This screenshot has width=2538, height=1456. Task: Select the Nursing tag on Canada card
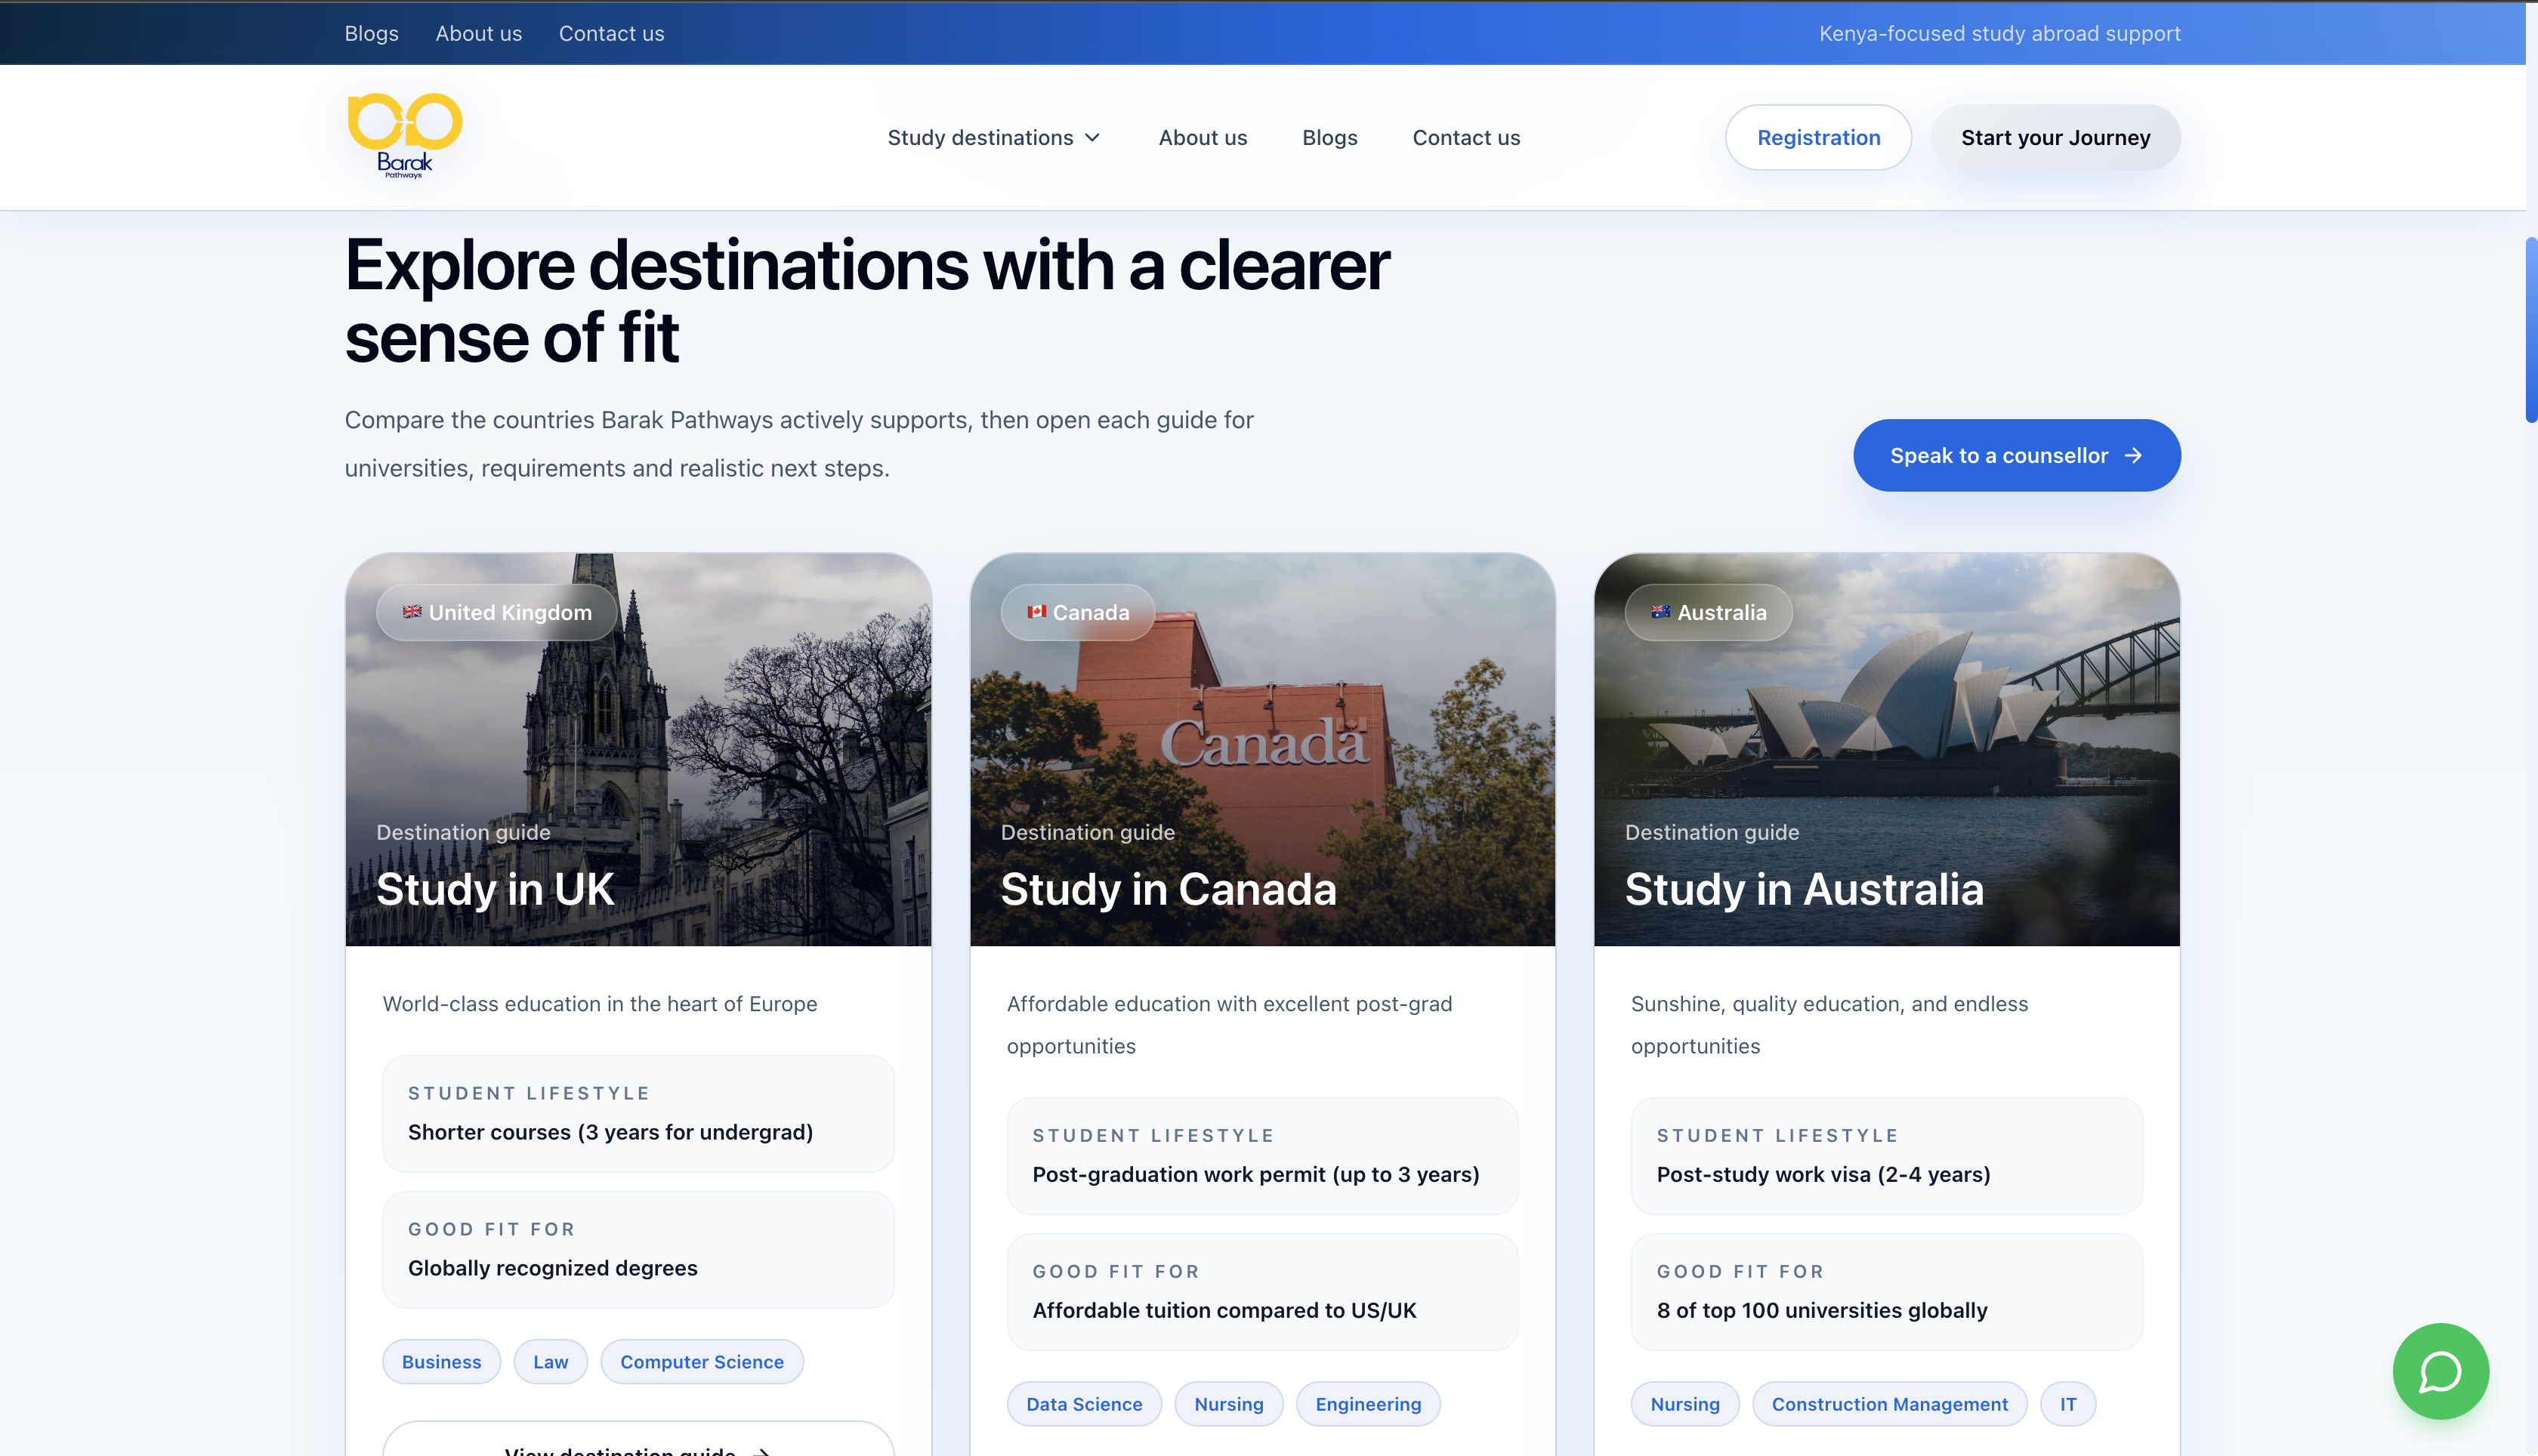point(1229,1404)
